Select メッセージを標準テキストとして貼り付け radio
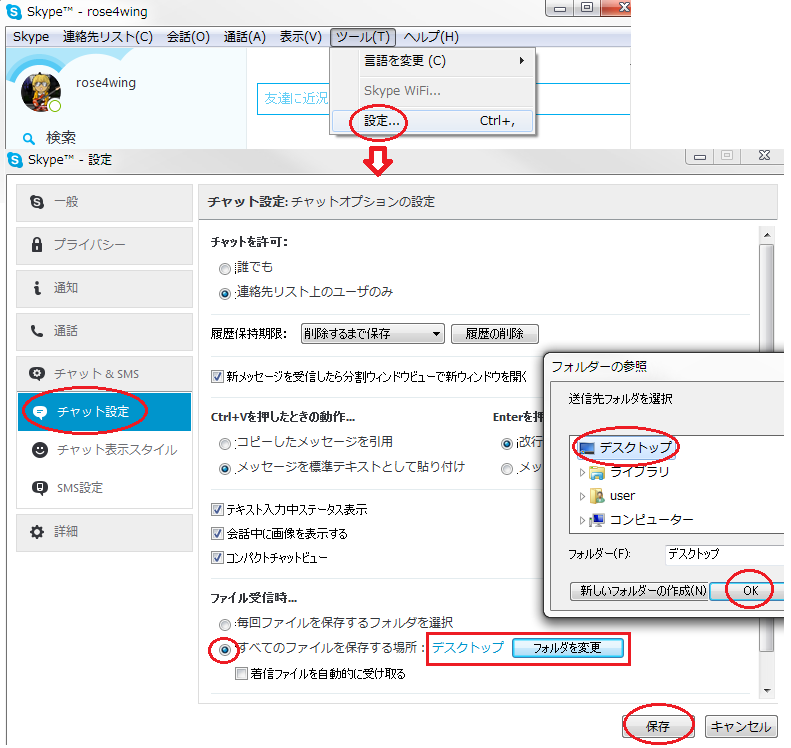Viewport: 791px width, 748px height. click(224, 469)
